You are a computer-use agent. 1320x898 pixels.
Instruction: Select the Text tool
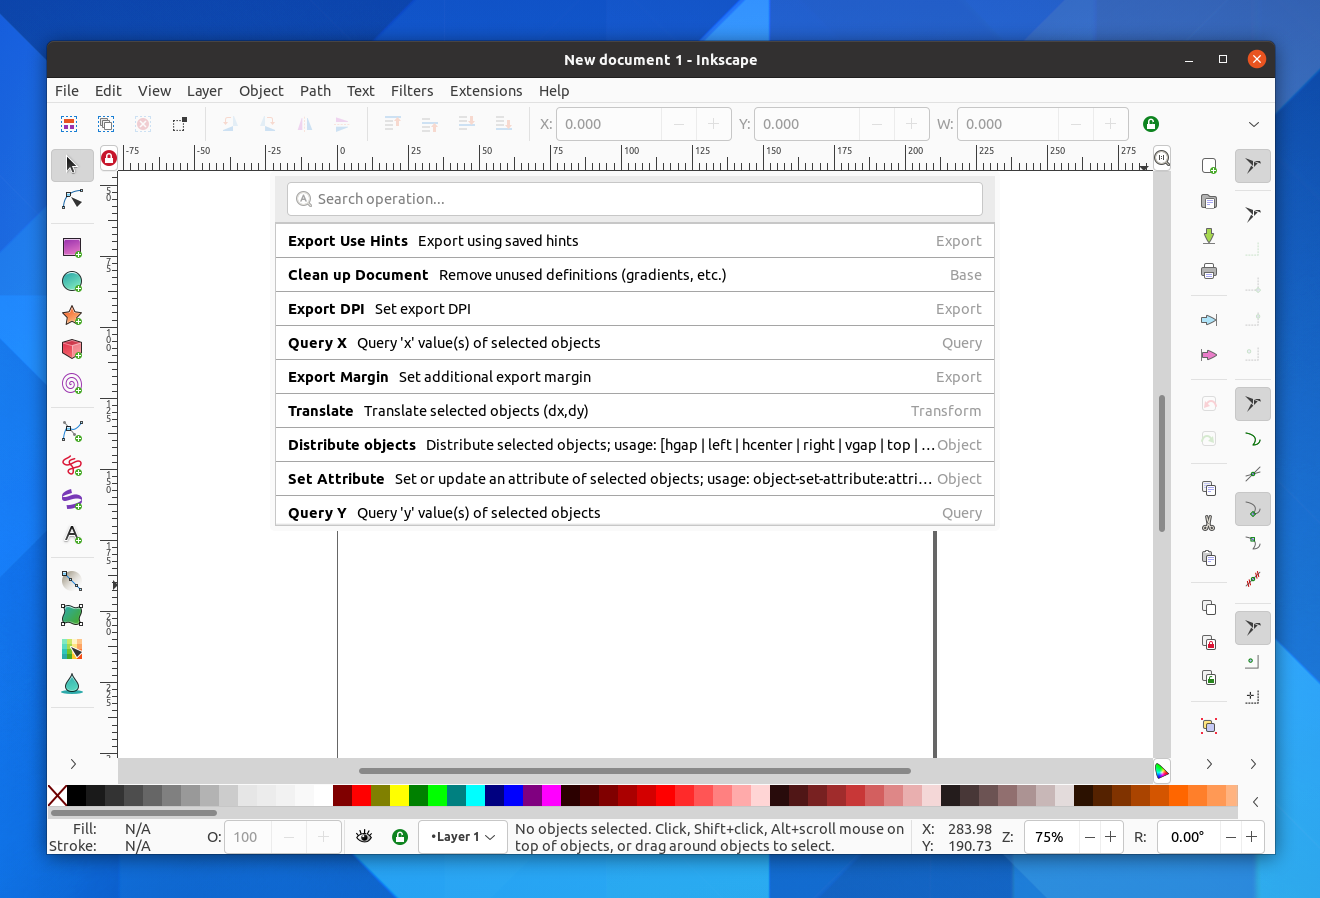(x=72, y=533)
